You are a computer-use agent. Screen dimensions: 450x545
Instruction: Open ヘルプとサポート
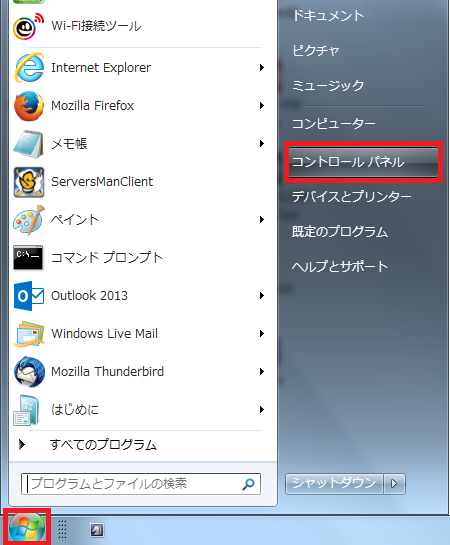pos(339,267)
